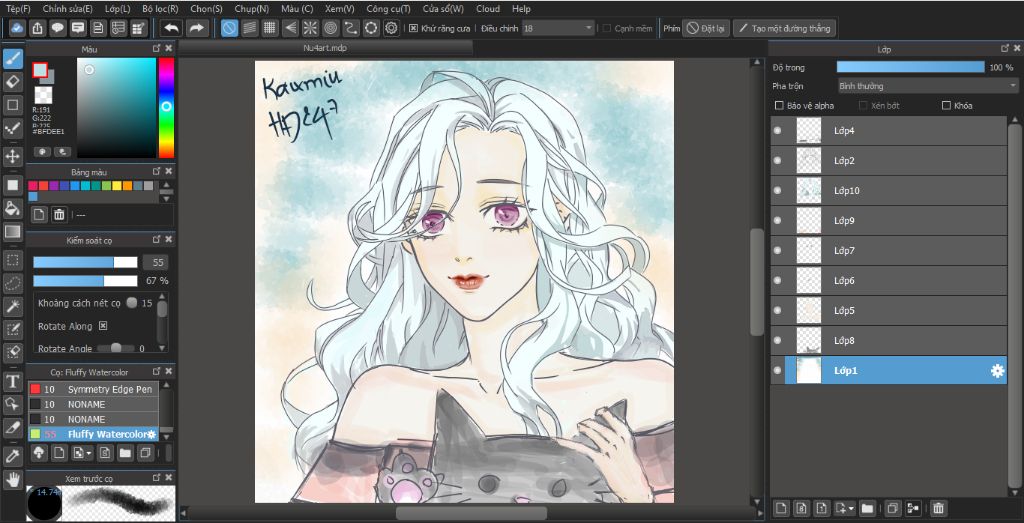Viewport: 1024px width, 523px height.
Task: Open the Tệp(F) menu
Action: [x=18, y=9]
